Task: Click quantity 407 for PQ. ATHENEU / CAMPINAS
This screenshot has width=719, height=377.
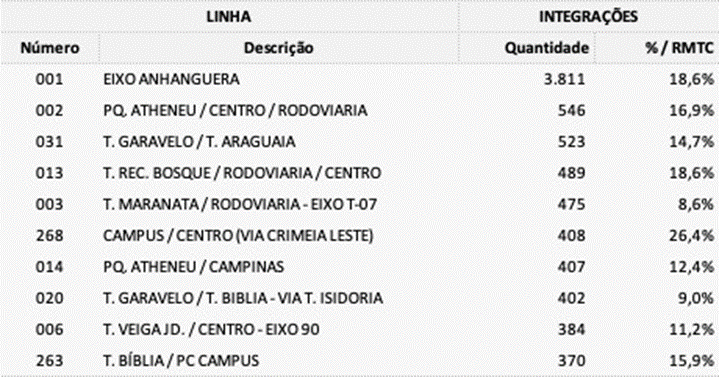Action: point(571,266)
